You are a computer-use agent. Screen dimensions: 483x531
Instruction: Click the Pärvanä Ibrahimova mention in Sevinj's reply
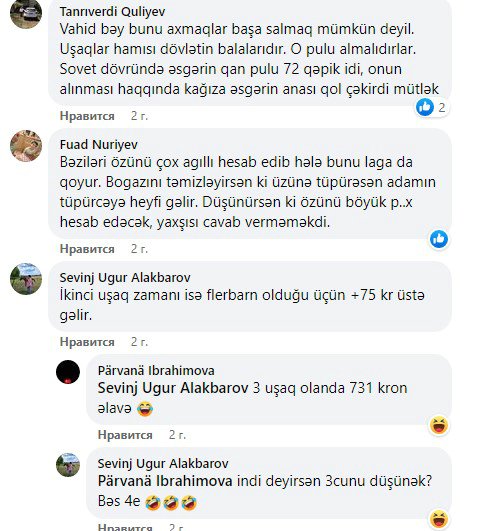coord(165,481)
